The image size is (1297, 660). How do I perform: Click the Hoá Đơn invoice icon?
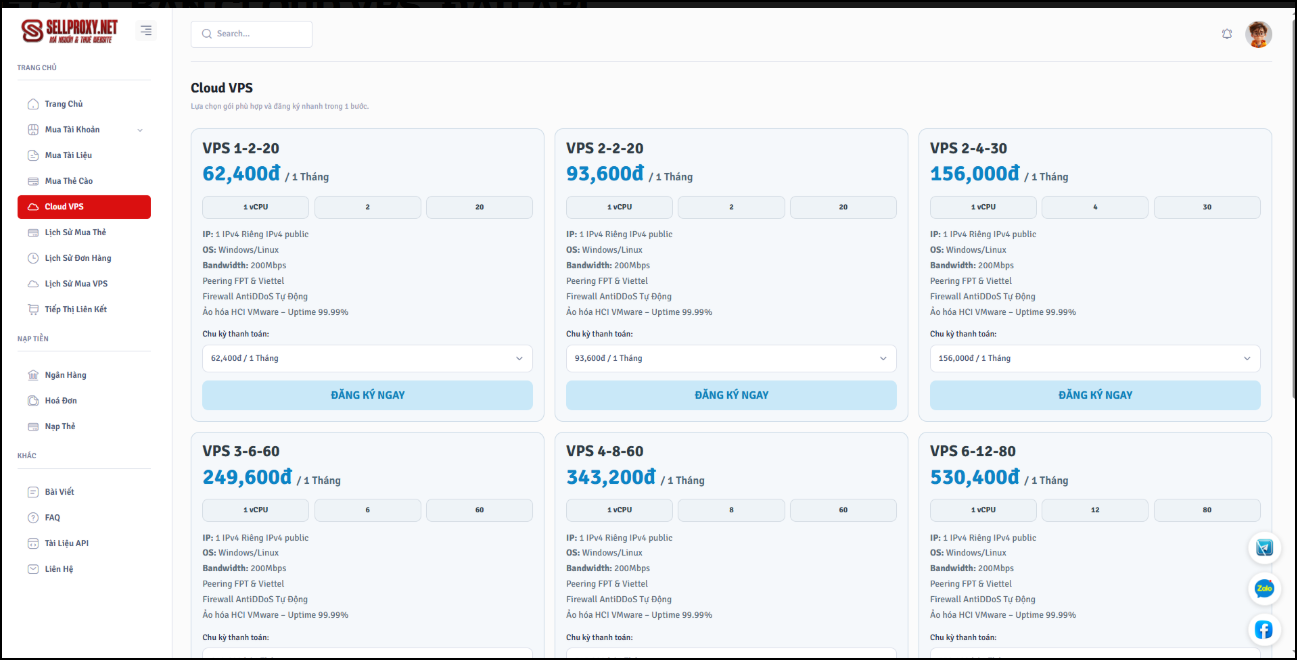pyautogui.click(x=33, y=401)
